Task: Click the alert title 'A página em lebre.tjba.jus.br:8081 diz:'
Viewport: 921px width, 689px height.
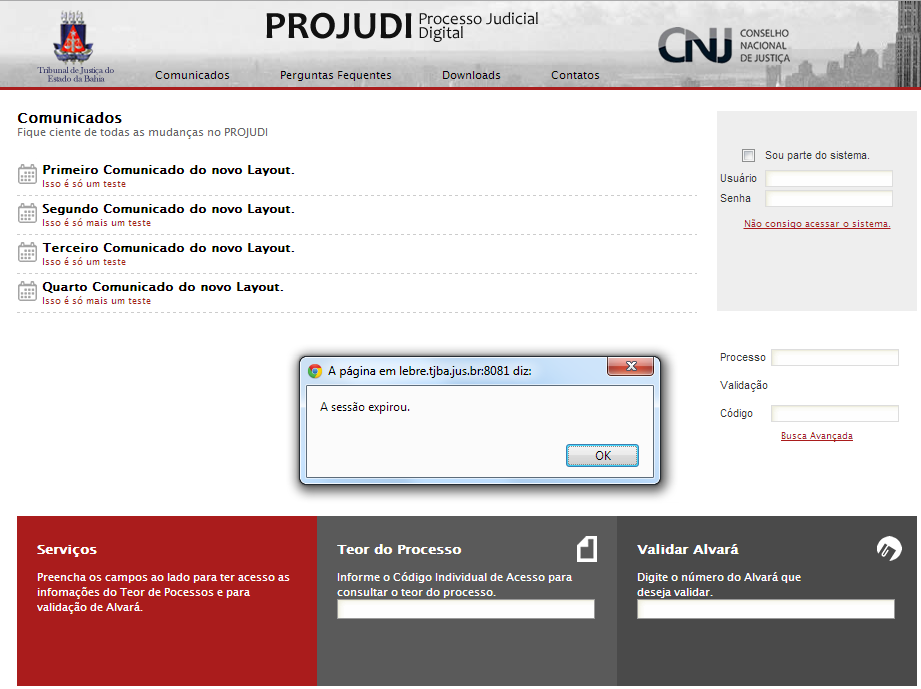Action: click(429, 371)
